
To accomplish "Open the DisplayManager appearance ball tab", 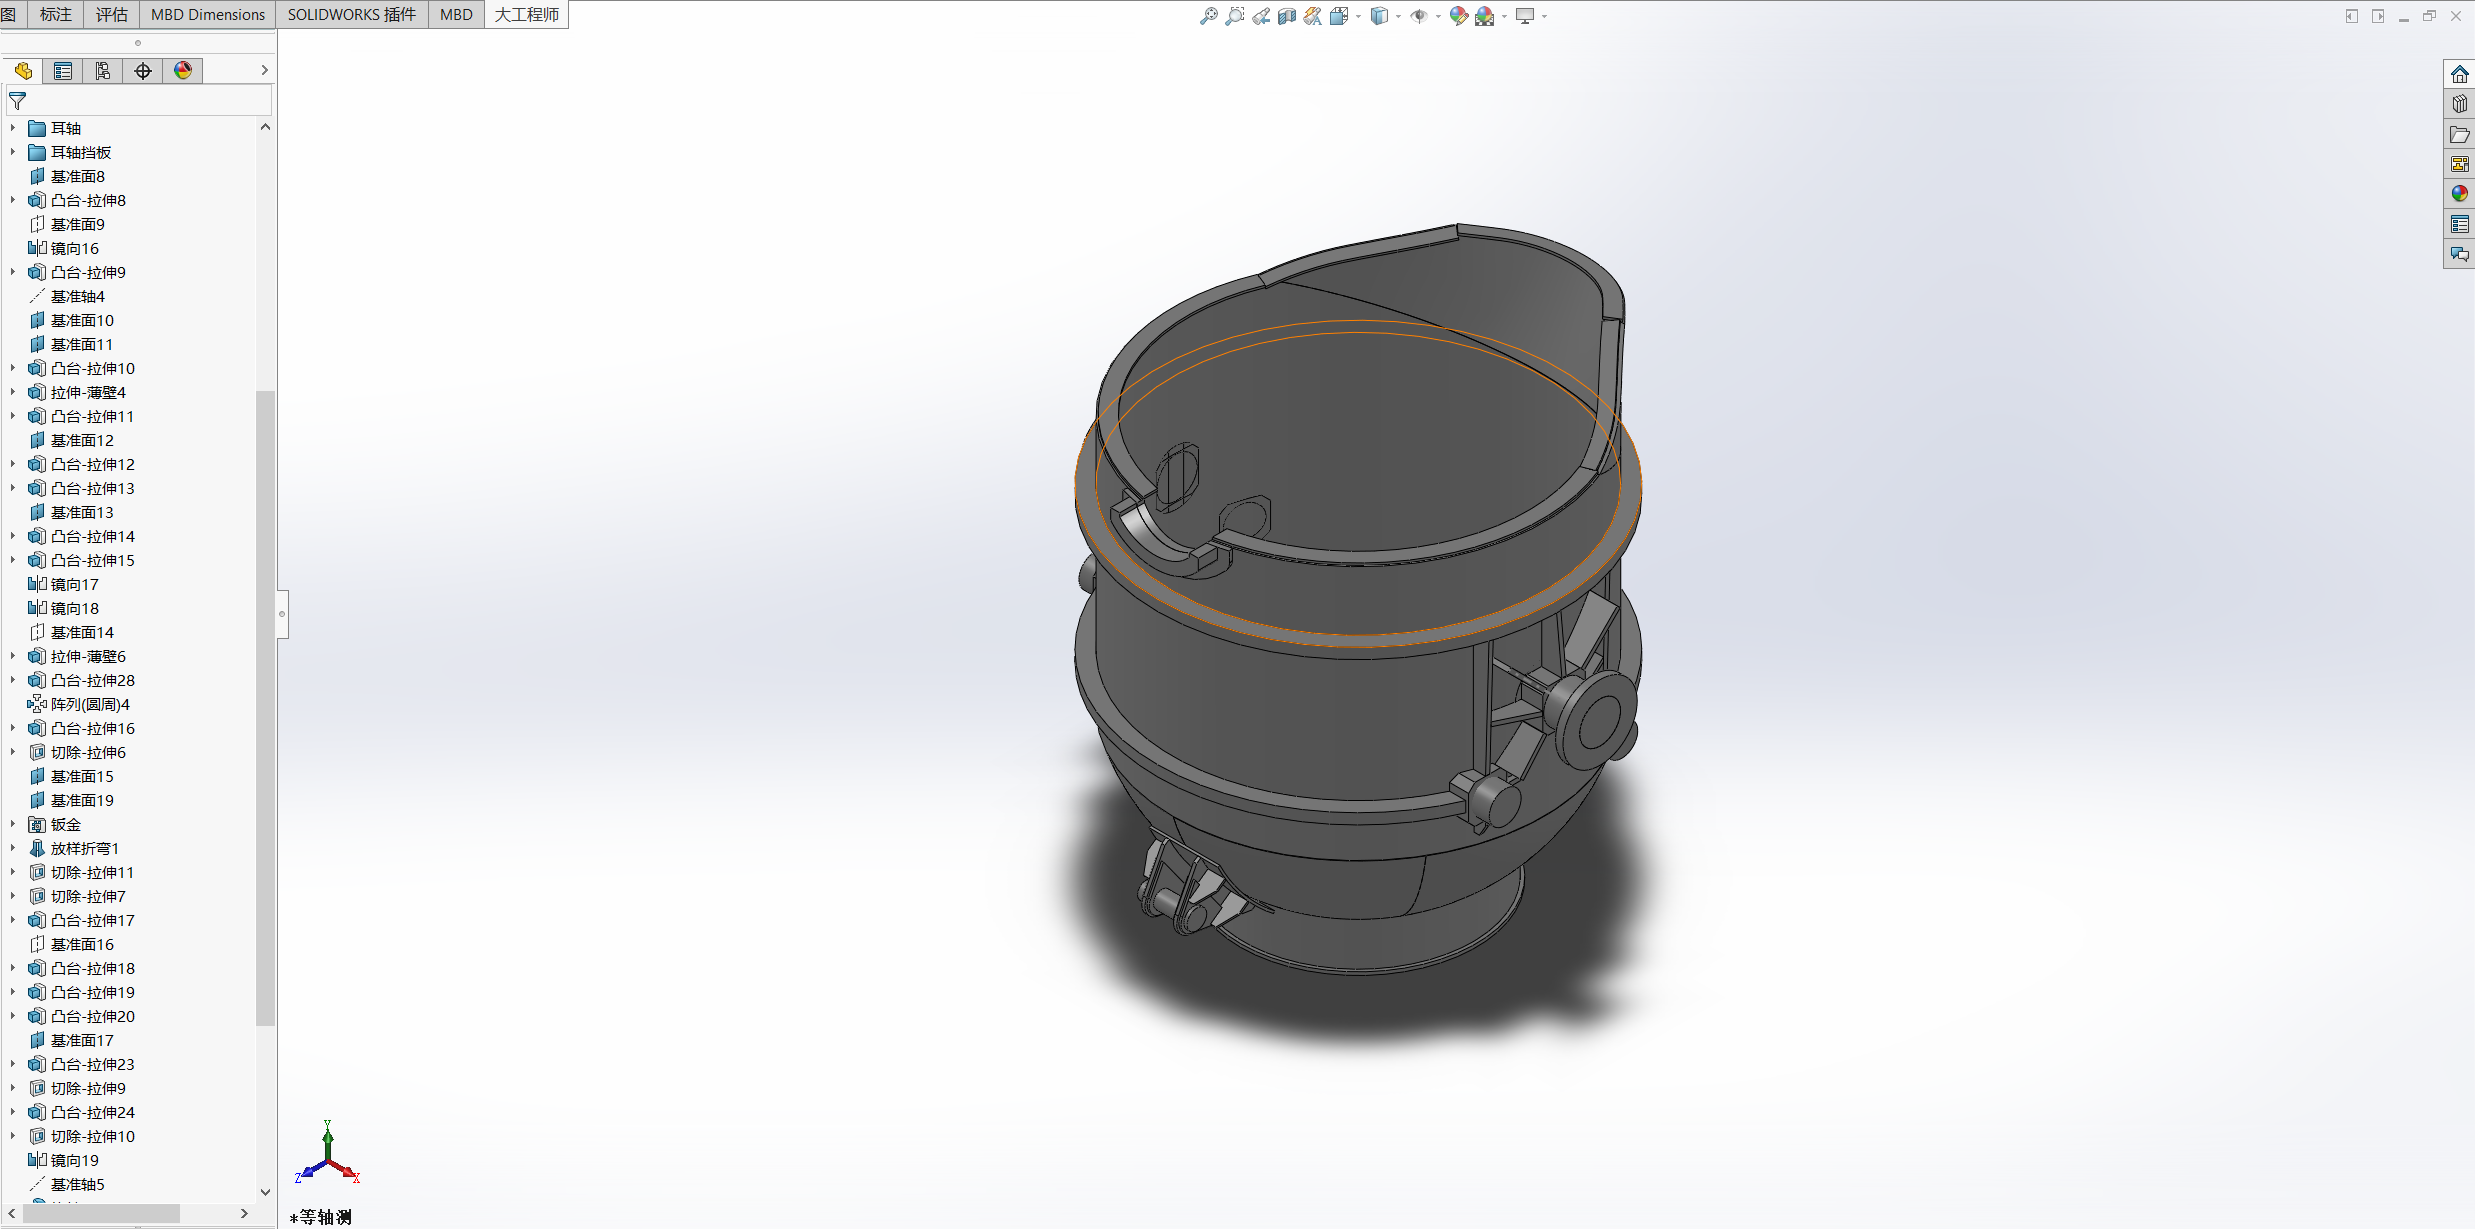I will [183, 71].
